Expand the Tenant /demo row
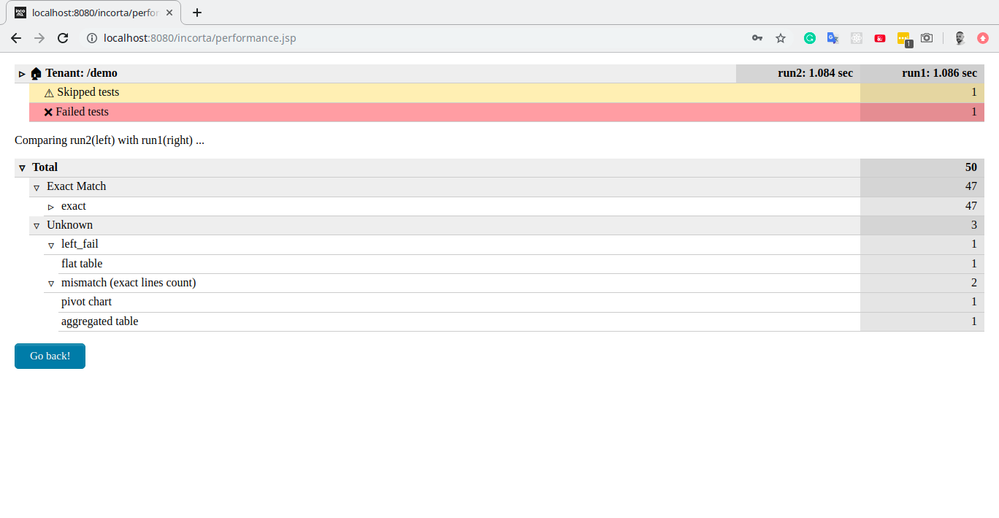Image resolution: width=999 pixels, height=518 pixels. (22, 74)
